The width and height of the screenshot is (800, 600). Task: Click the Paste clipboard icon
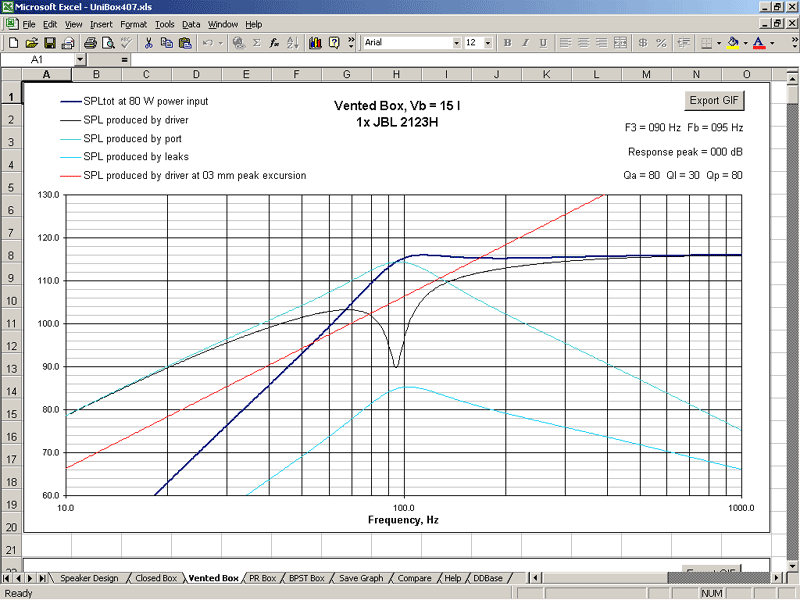[185, 43]
